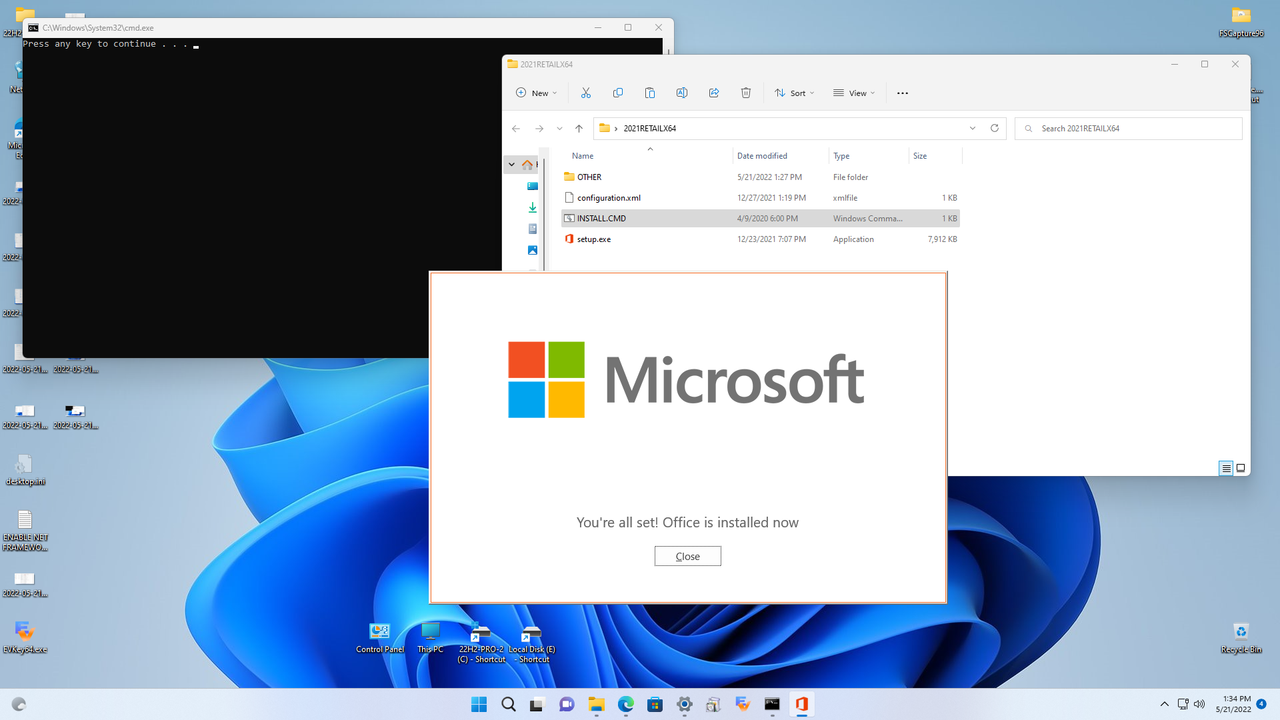Open Explorer recent locations dropdown arrow
The width and height of the screenshot is (1280, 720).
point(559,128)
